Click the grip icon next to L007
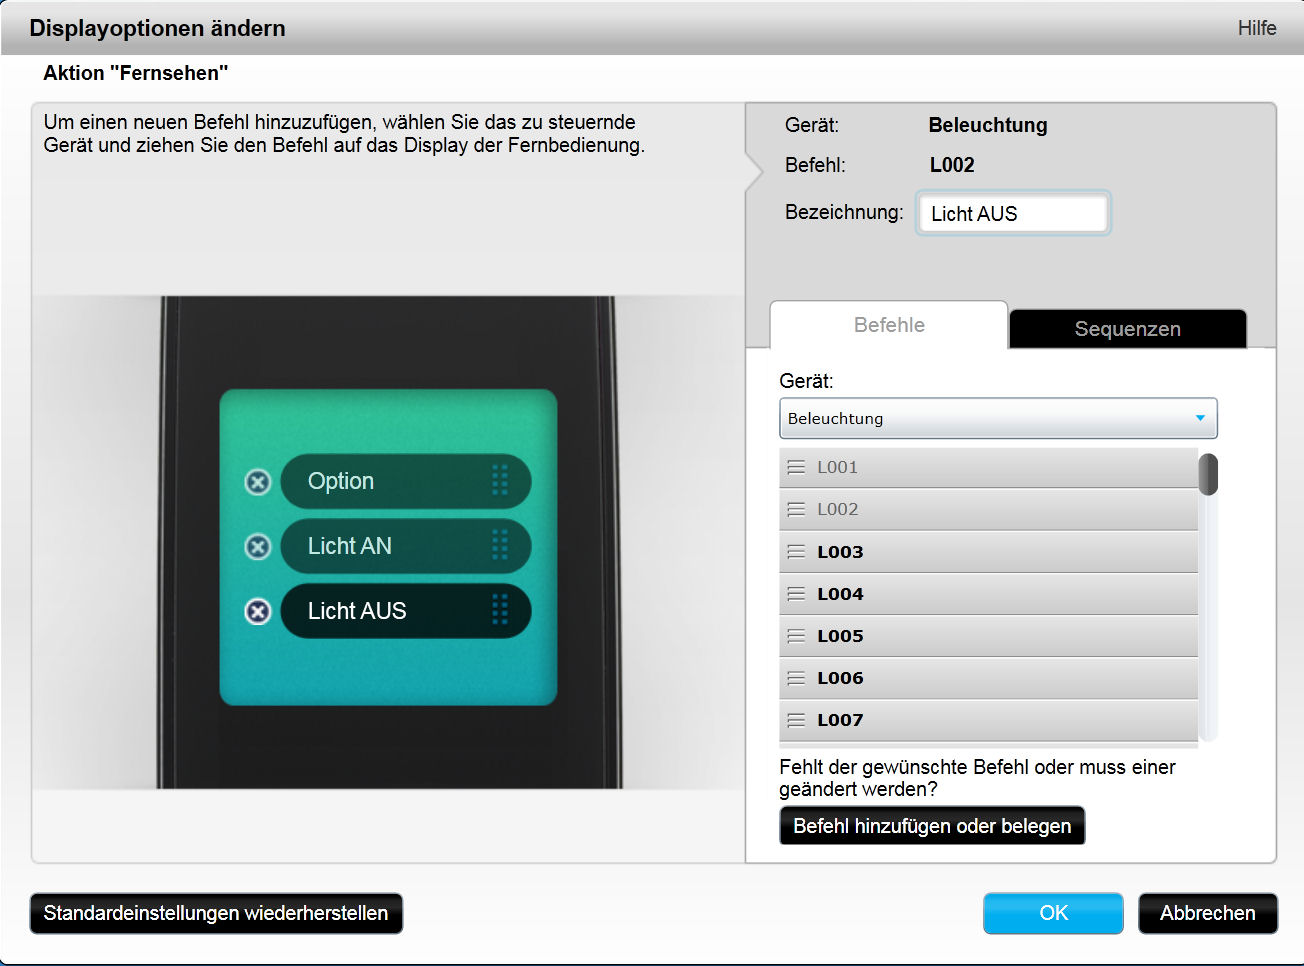This screenshot has height=966, width=1304. pos(796,720)
